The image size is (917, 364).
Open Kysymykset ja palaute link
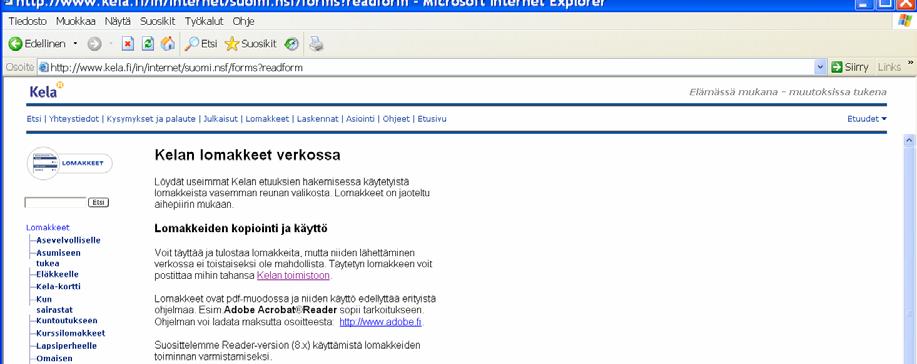click(151, 119)
